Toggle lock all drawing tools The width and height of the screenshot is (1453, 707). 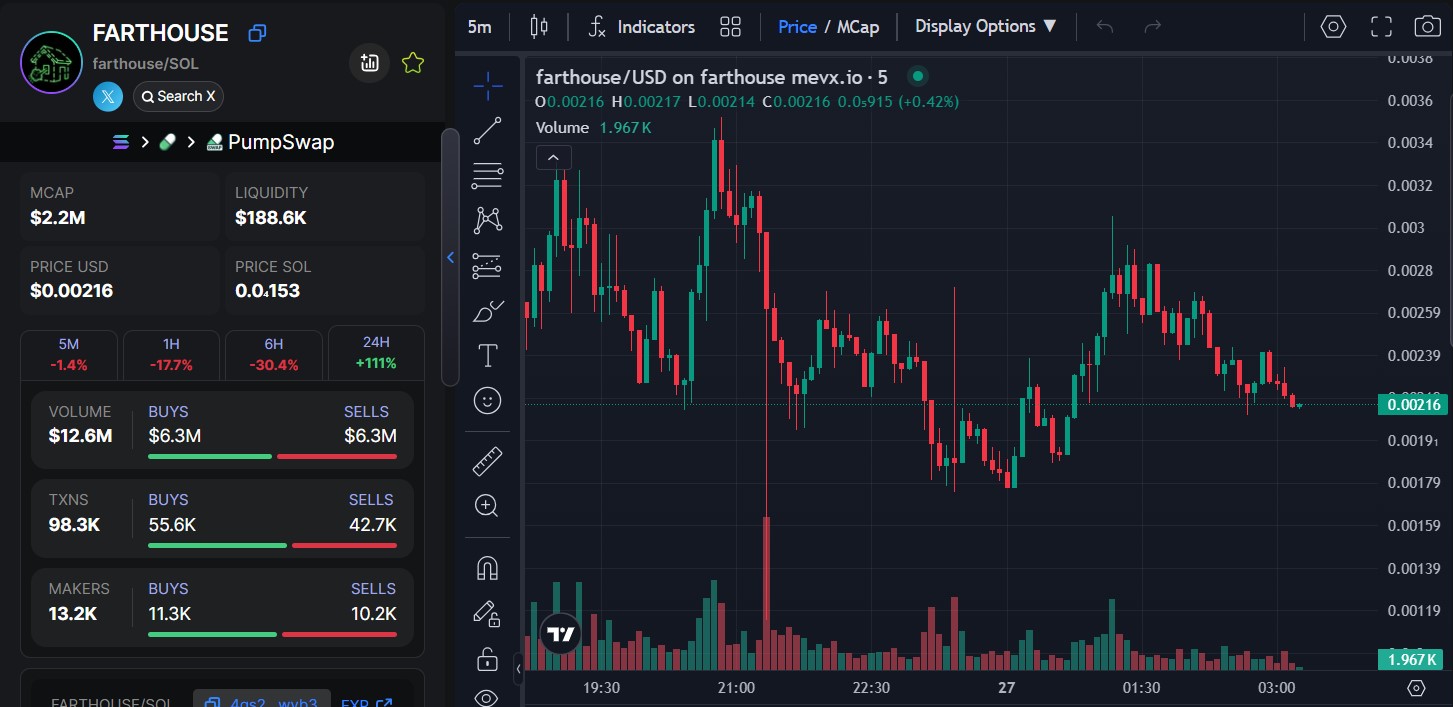point(488,659)
